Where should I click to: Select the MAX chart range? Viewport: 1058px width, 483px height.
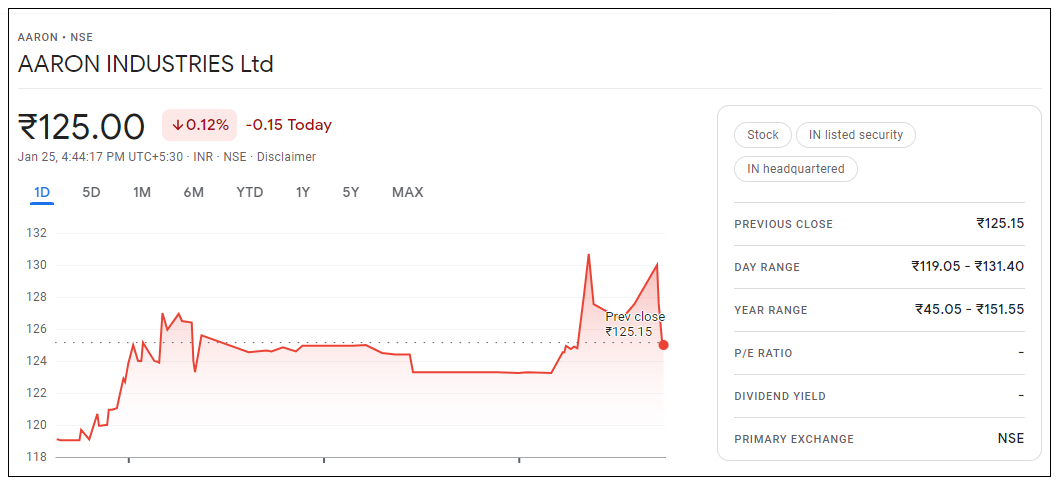pos(408,192)
